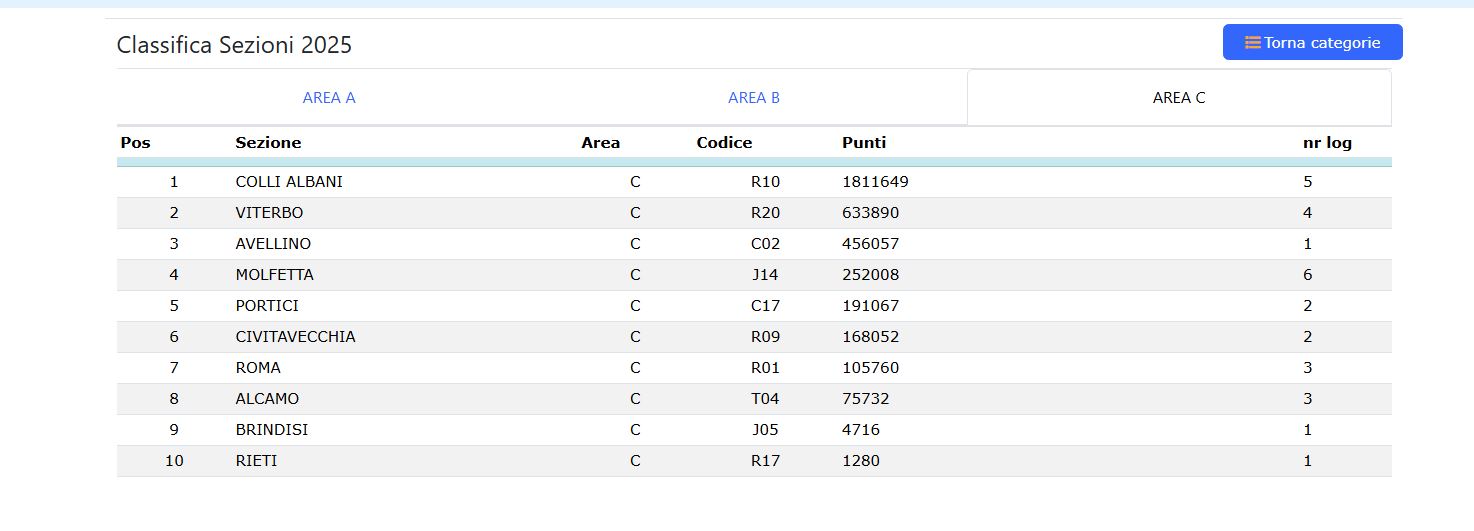Switch to the AREA A tab

coord(329,97)
